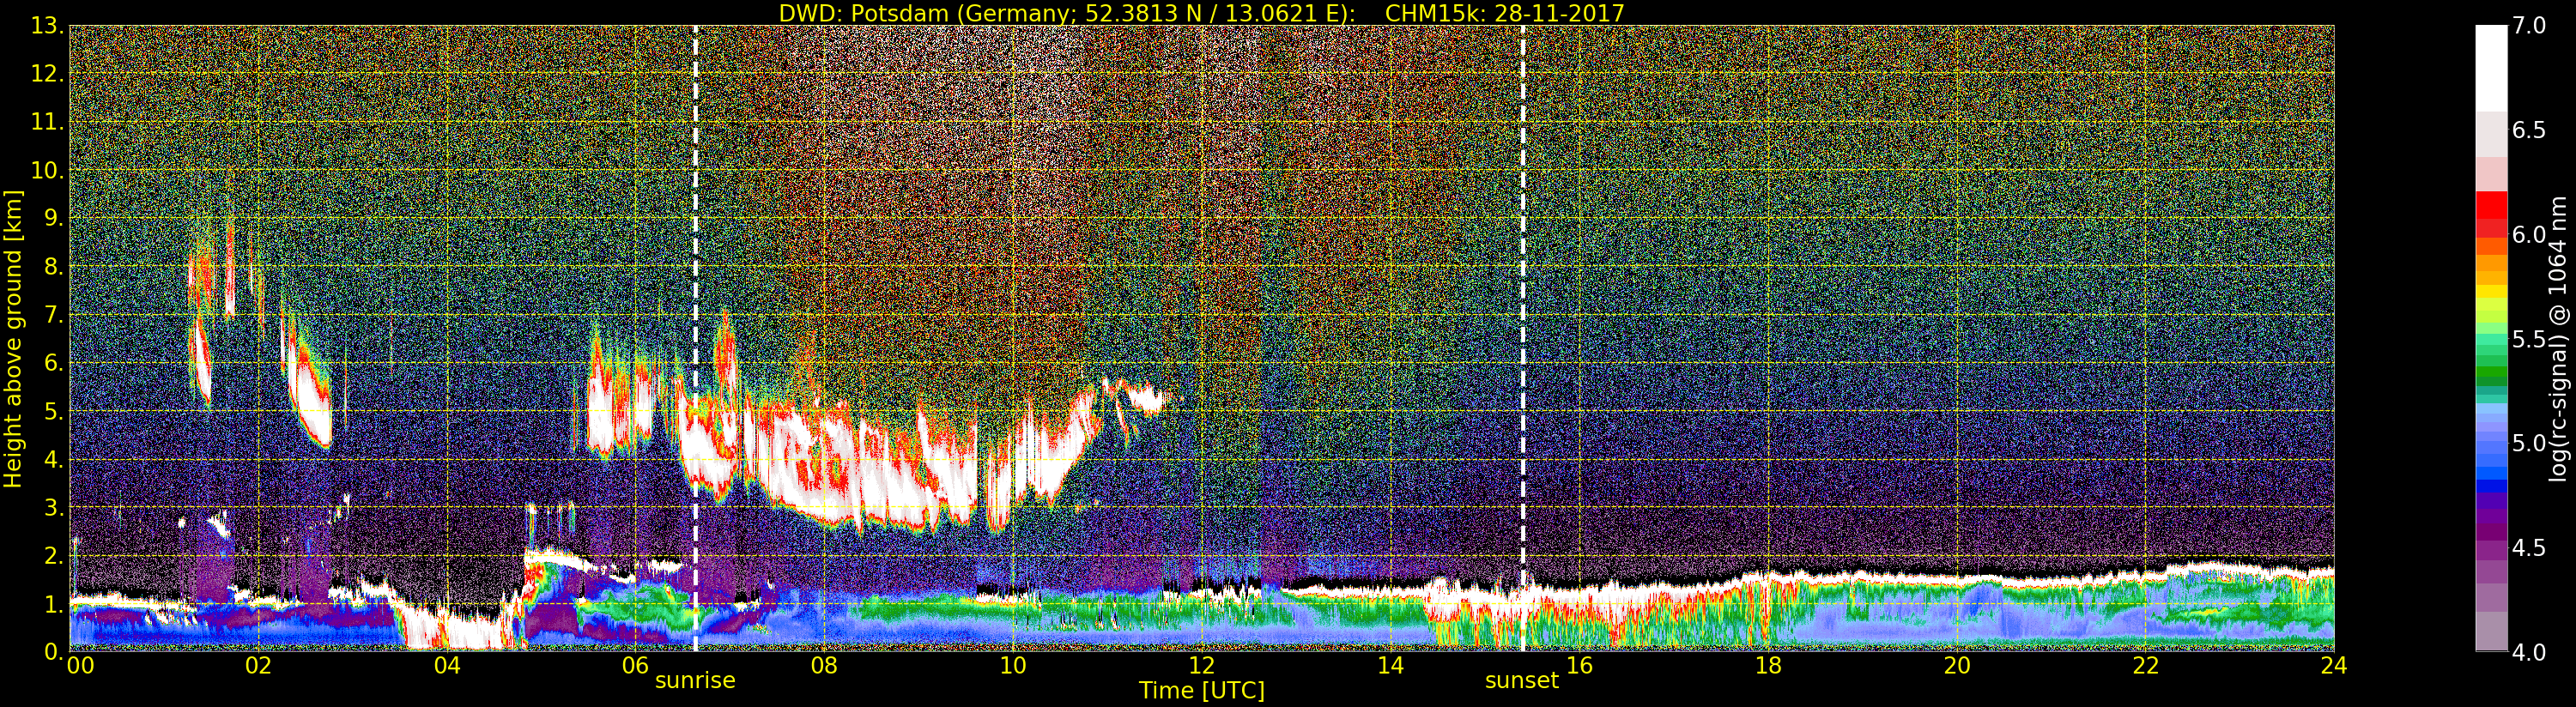Click the "sunrise" label below the axis
The height and width of the screenshot is (707, 2576).
coord(695,681)
